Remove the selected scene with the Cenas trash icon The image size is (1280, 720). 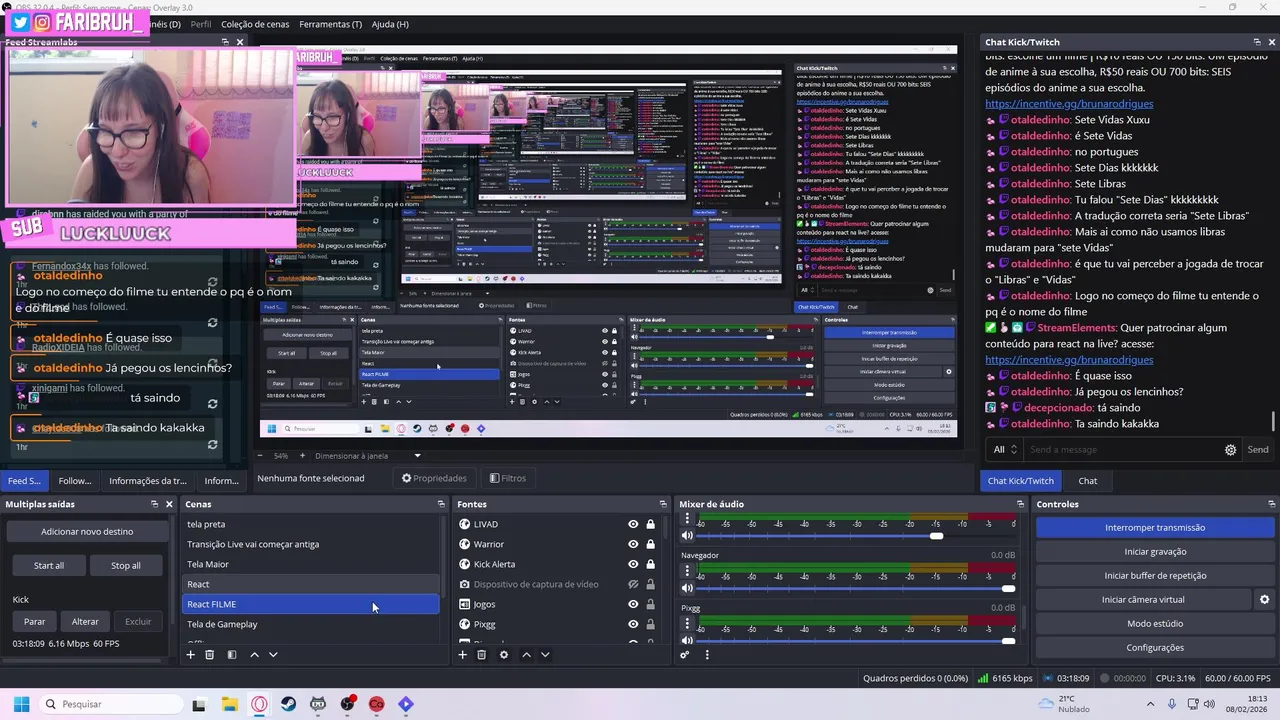pos(209,655)
